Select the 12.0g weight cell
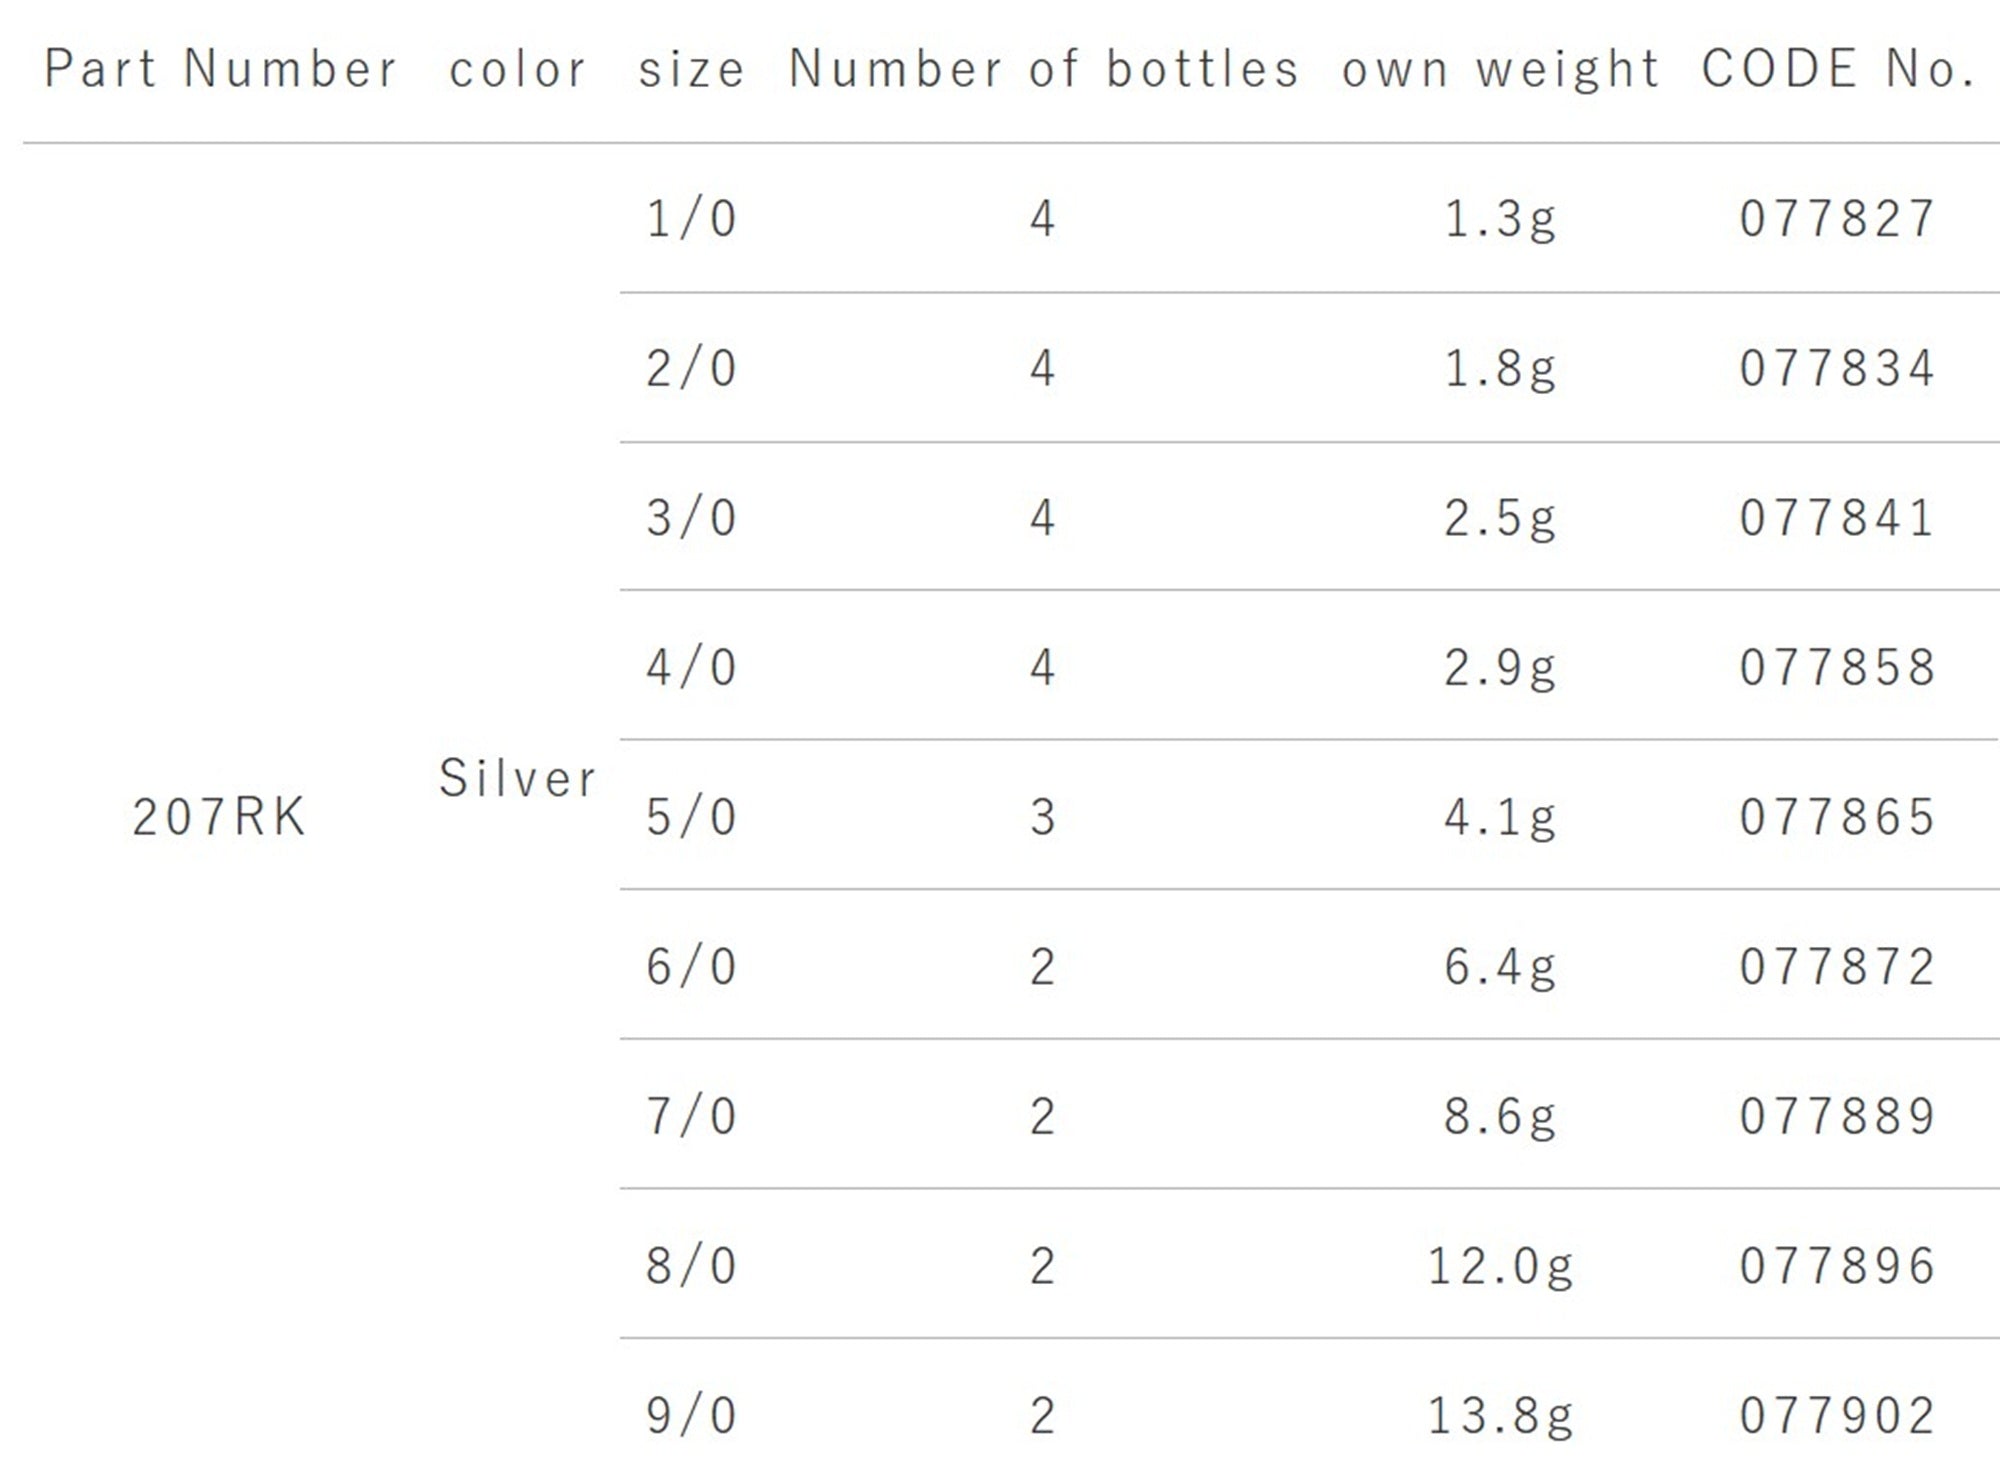 pyautogui.click(x=1500, y=1267)
